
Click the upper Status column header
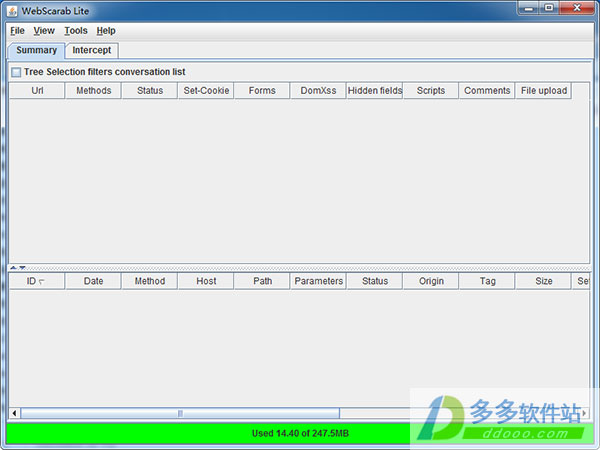pos(150,91)
